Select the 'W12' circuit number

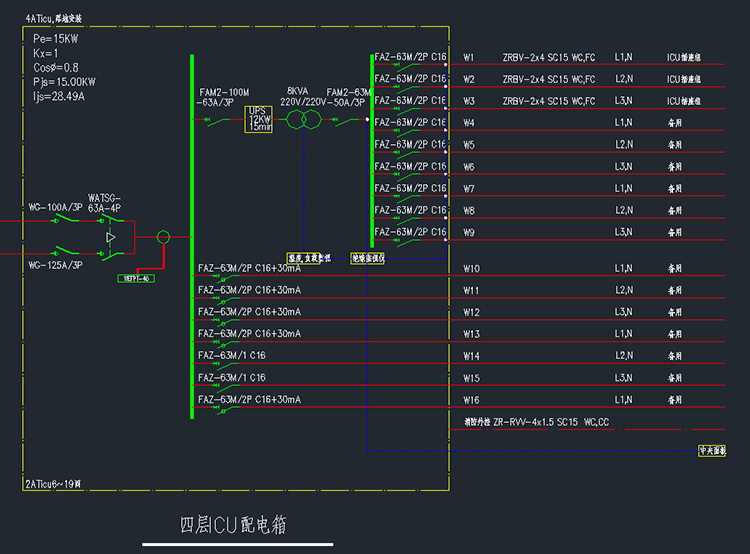pyautogui.click(x=471, y=312)
